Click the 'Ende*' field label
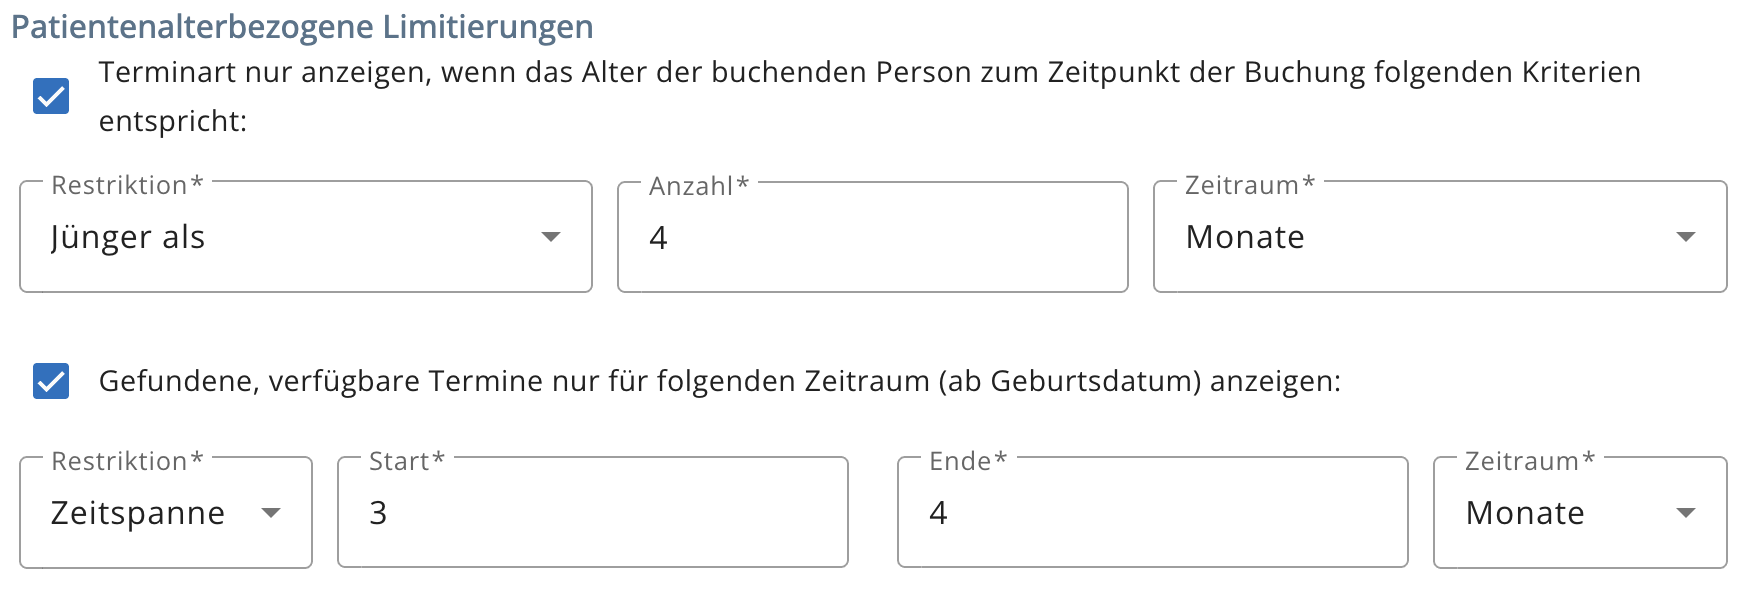This screenshot has width=1750, height=590. point(967,461)
